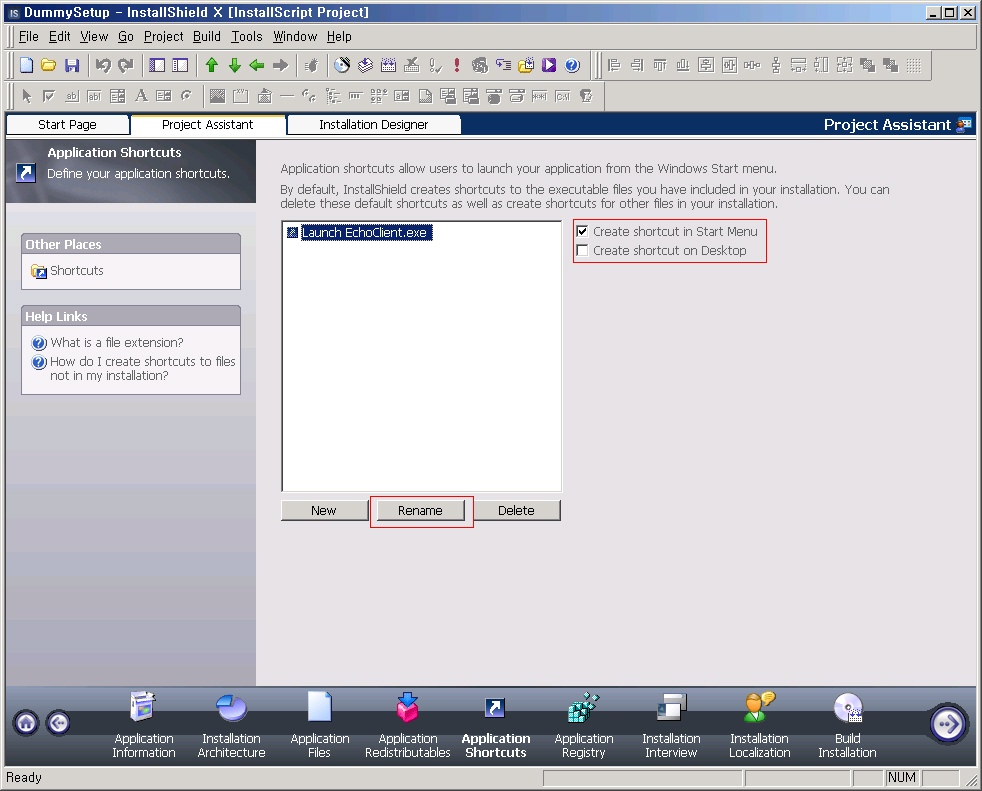
Task: Open the Shortcuts link in Other Places
Action: tap(67, 271)
